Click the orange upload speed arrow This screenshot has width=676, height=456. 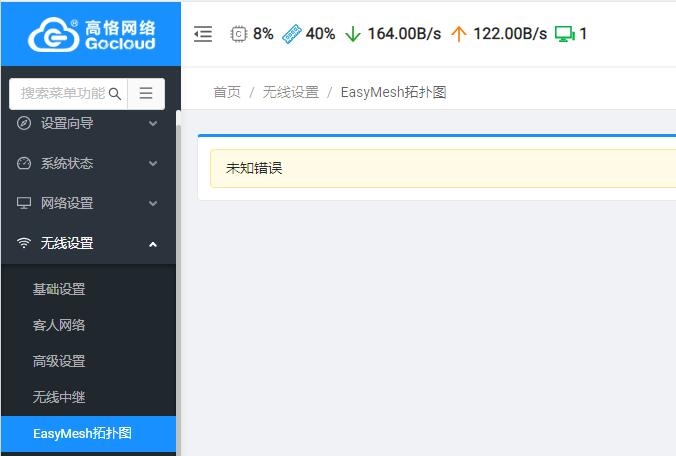coord(458,34)
